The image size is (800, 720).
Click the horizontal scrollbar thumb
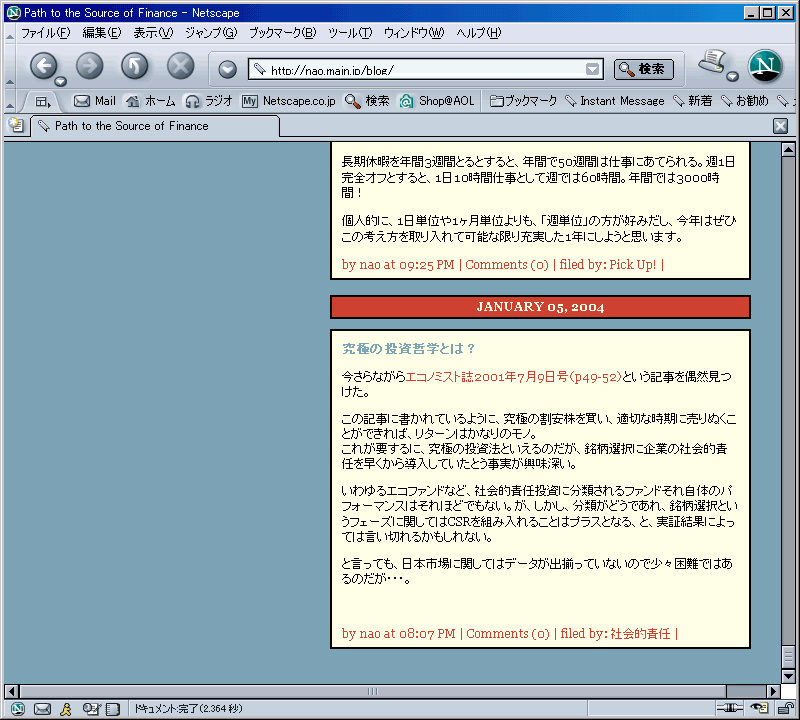point(372,691)
